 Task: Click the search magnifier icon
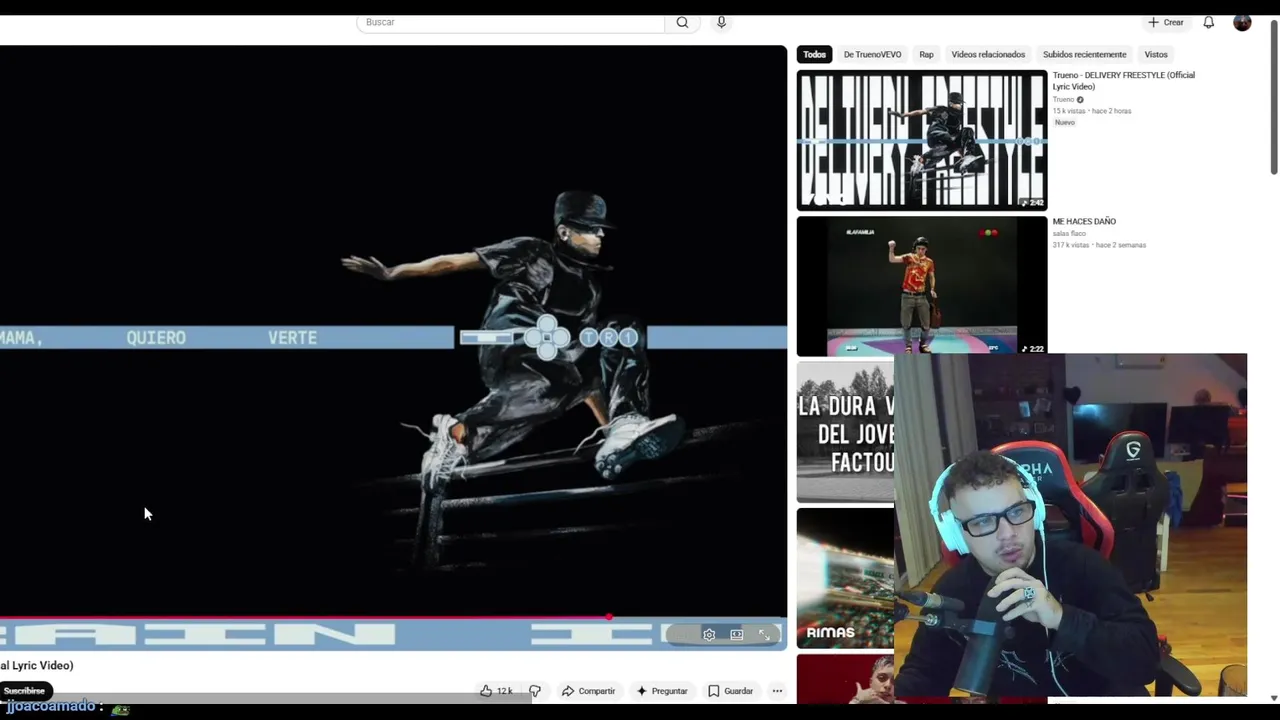[x=682, y=22]
